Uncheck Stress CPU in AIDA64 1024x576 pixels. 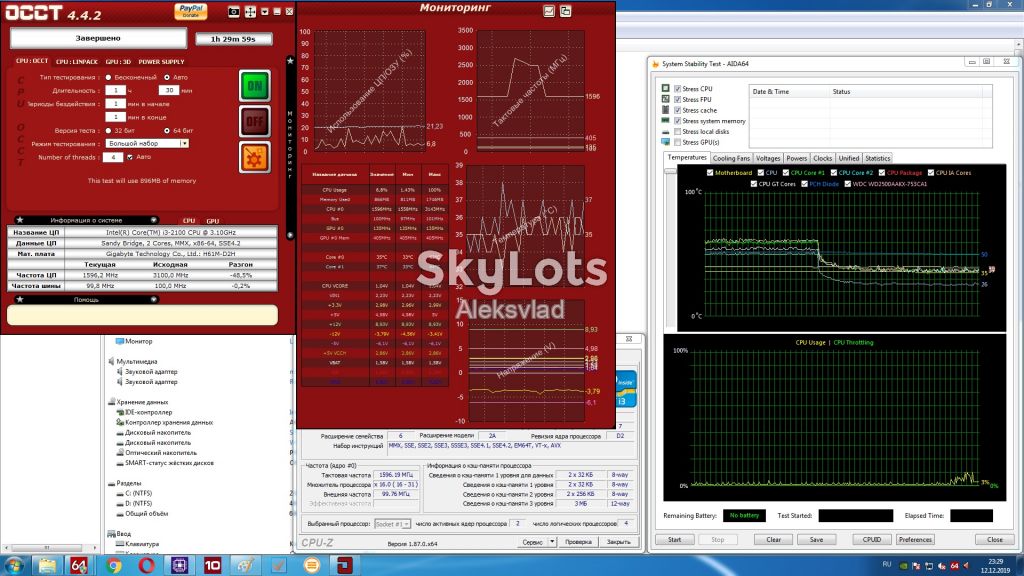pyautogui.click(x=677, y=89)
